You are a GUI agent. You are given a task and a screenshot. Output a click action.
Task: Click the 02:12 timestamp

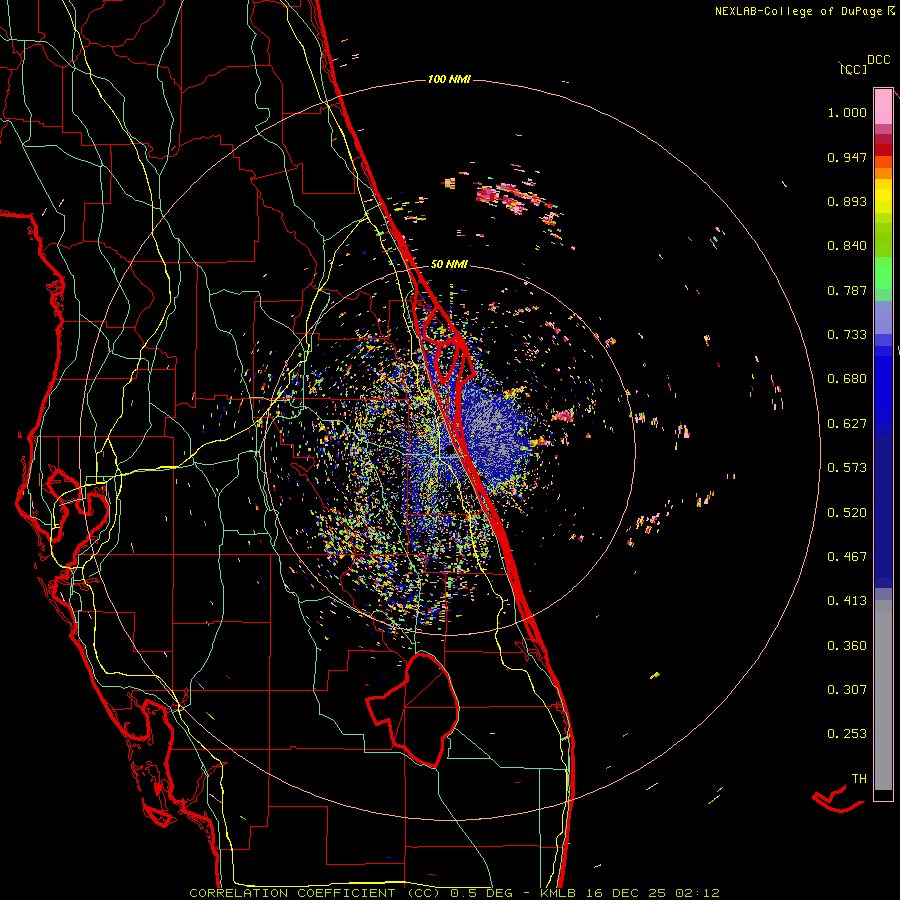697,893
